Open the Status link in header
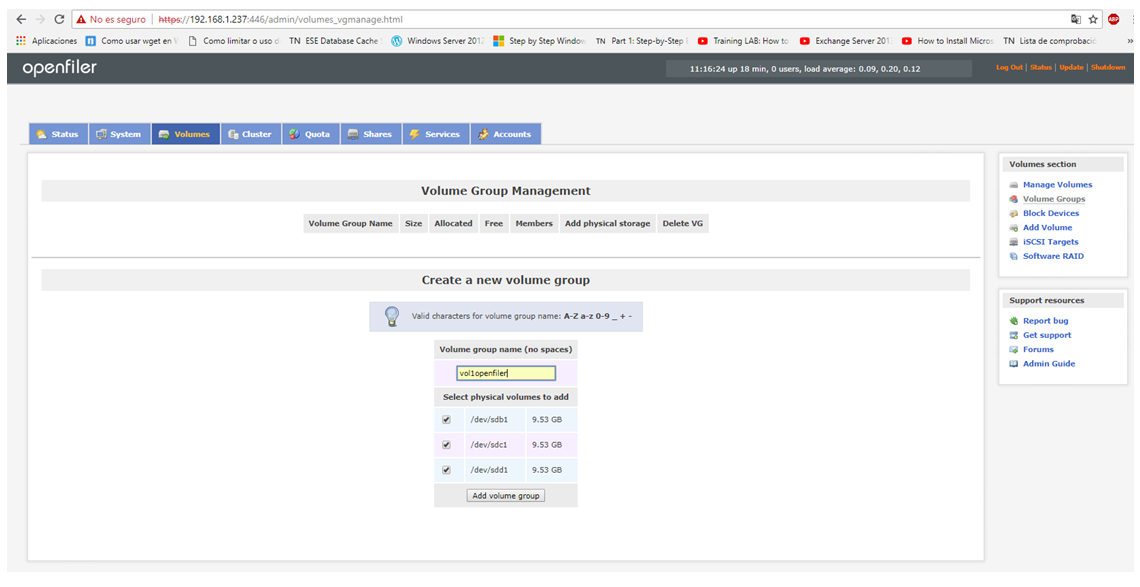Screen dimensions: 1140x587 (x=1040, y=67)
